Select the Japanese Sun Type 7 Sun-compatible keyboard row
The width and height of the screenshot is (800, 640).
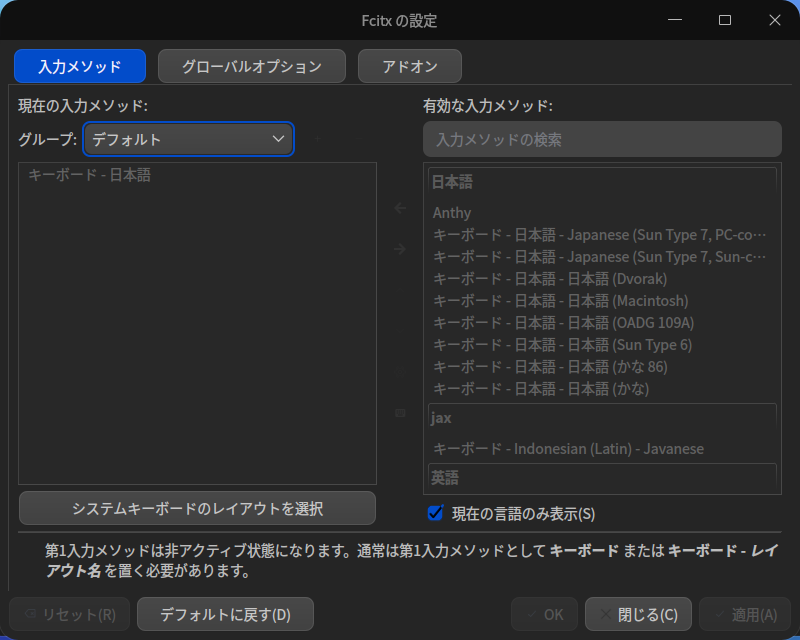click(602, 257)
